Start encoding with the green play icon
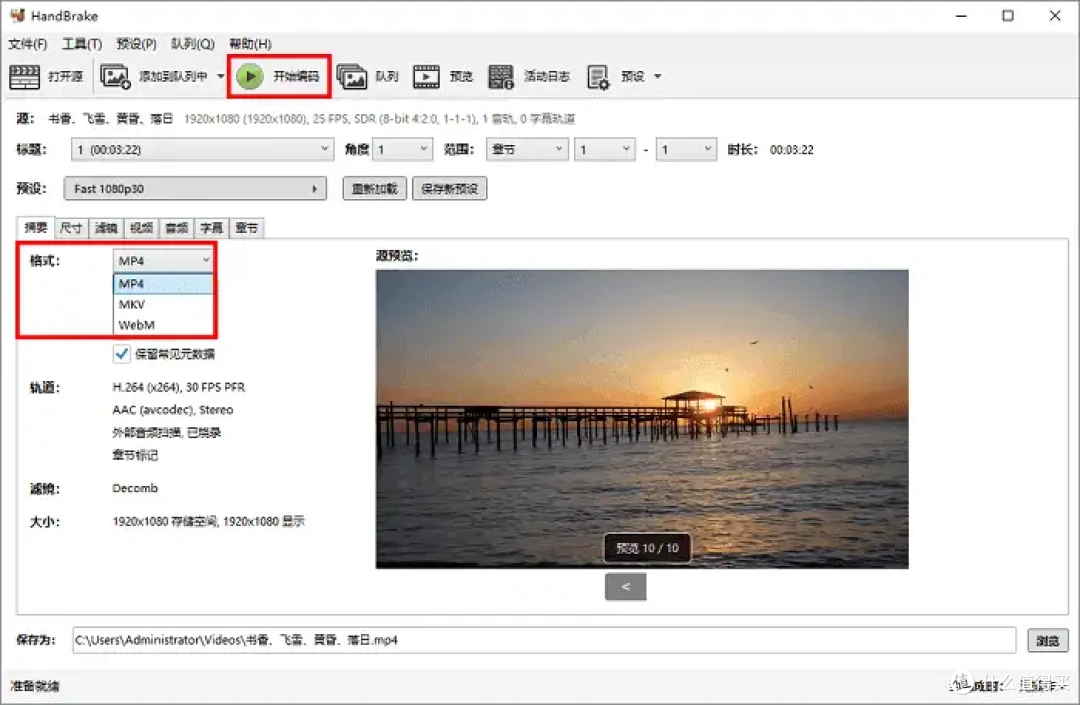 250,76
